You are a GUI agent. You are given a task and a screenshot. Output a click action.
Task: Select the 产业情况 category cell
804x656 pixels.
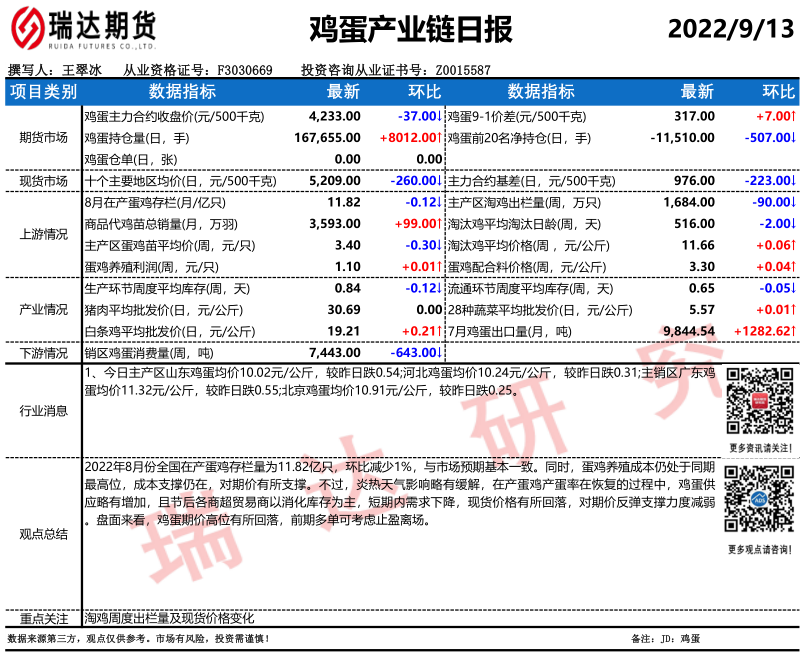click(x=41, y=310)
